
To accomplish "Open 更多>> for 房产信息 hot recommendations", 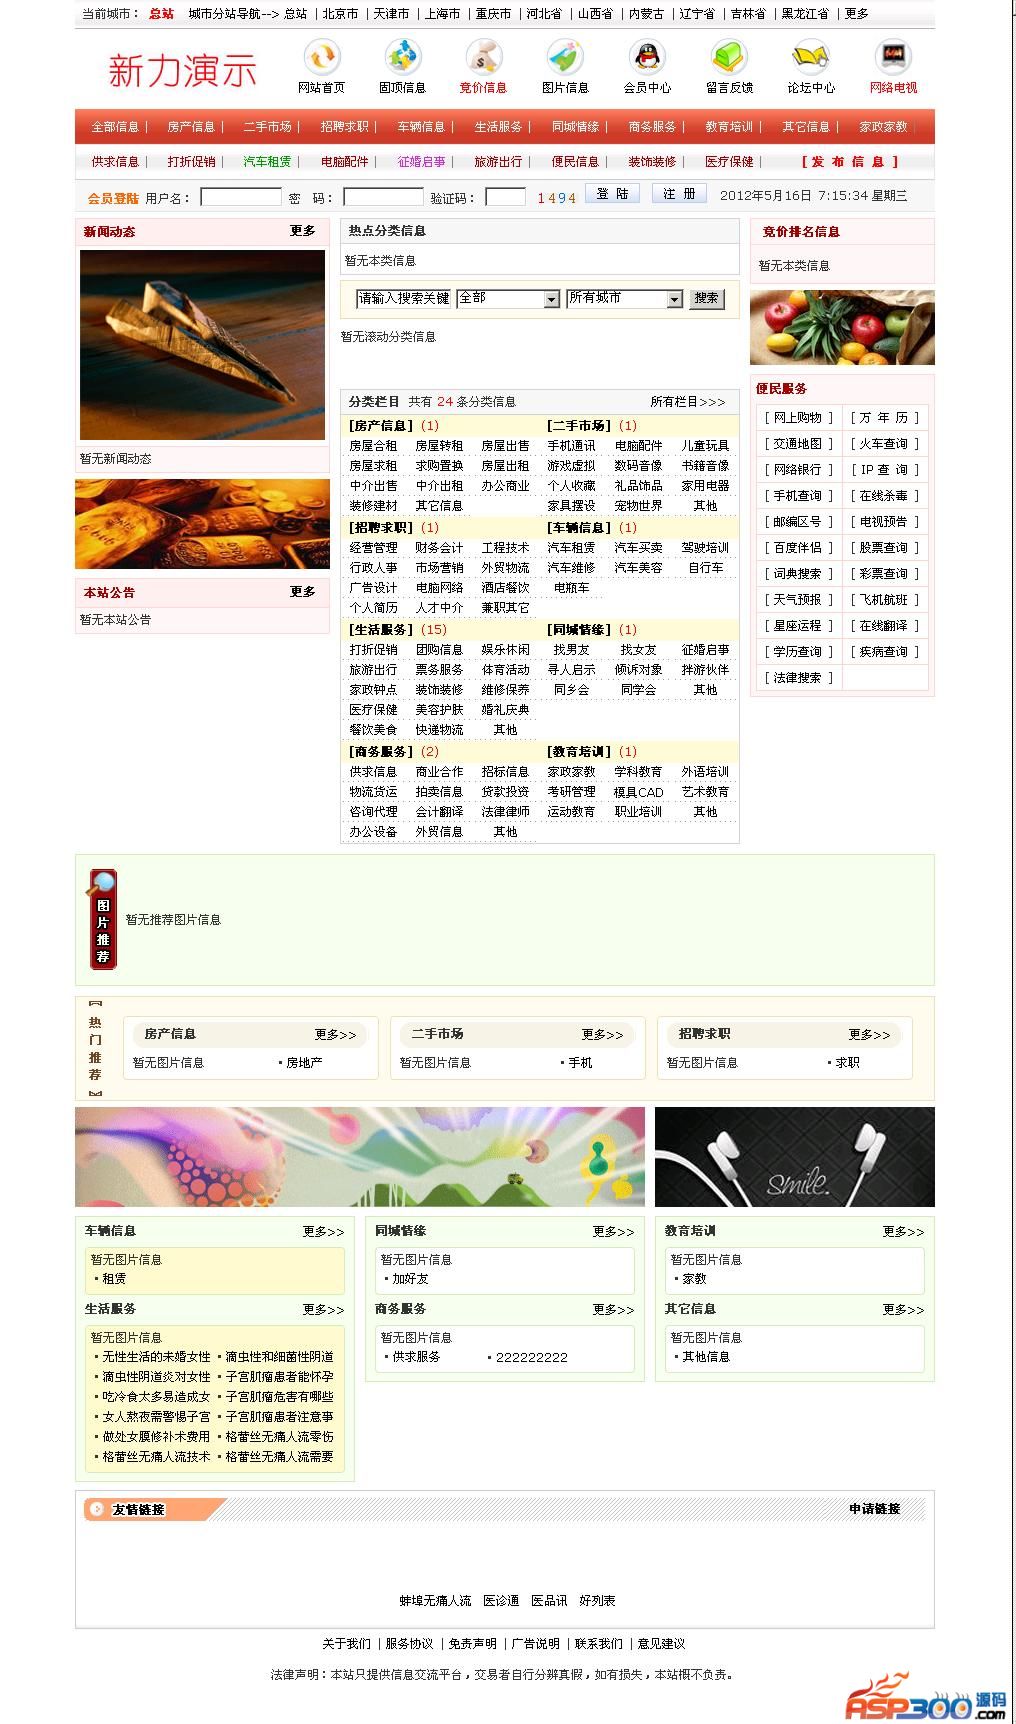I will point(335,1035).
